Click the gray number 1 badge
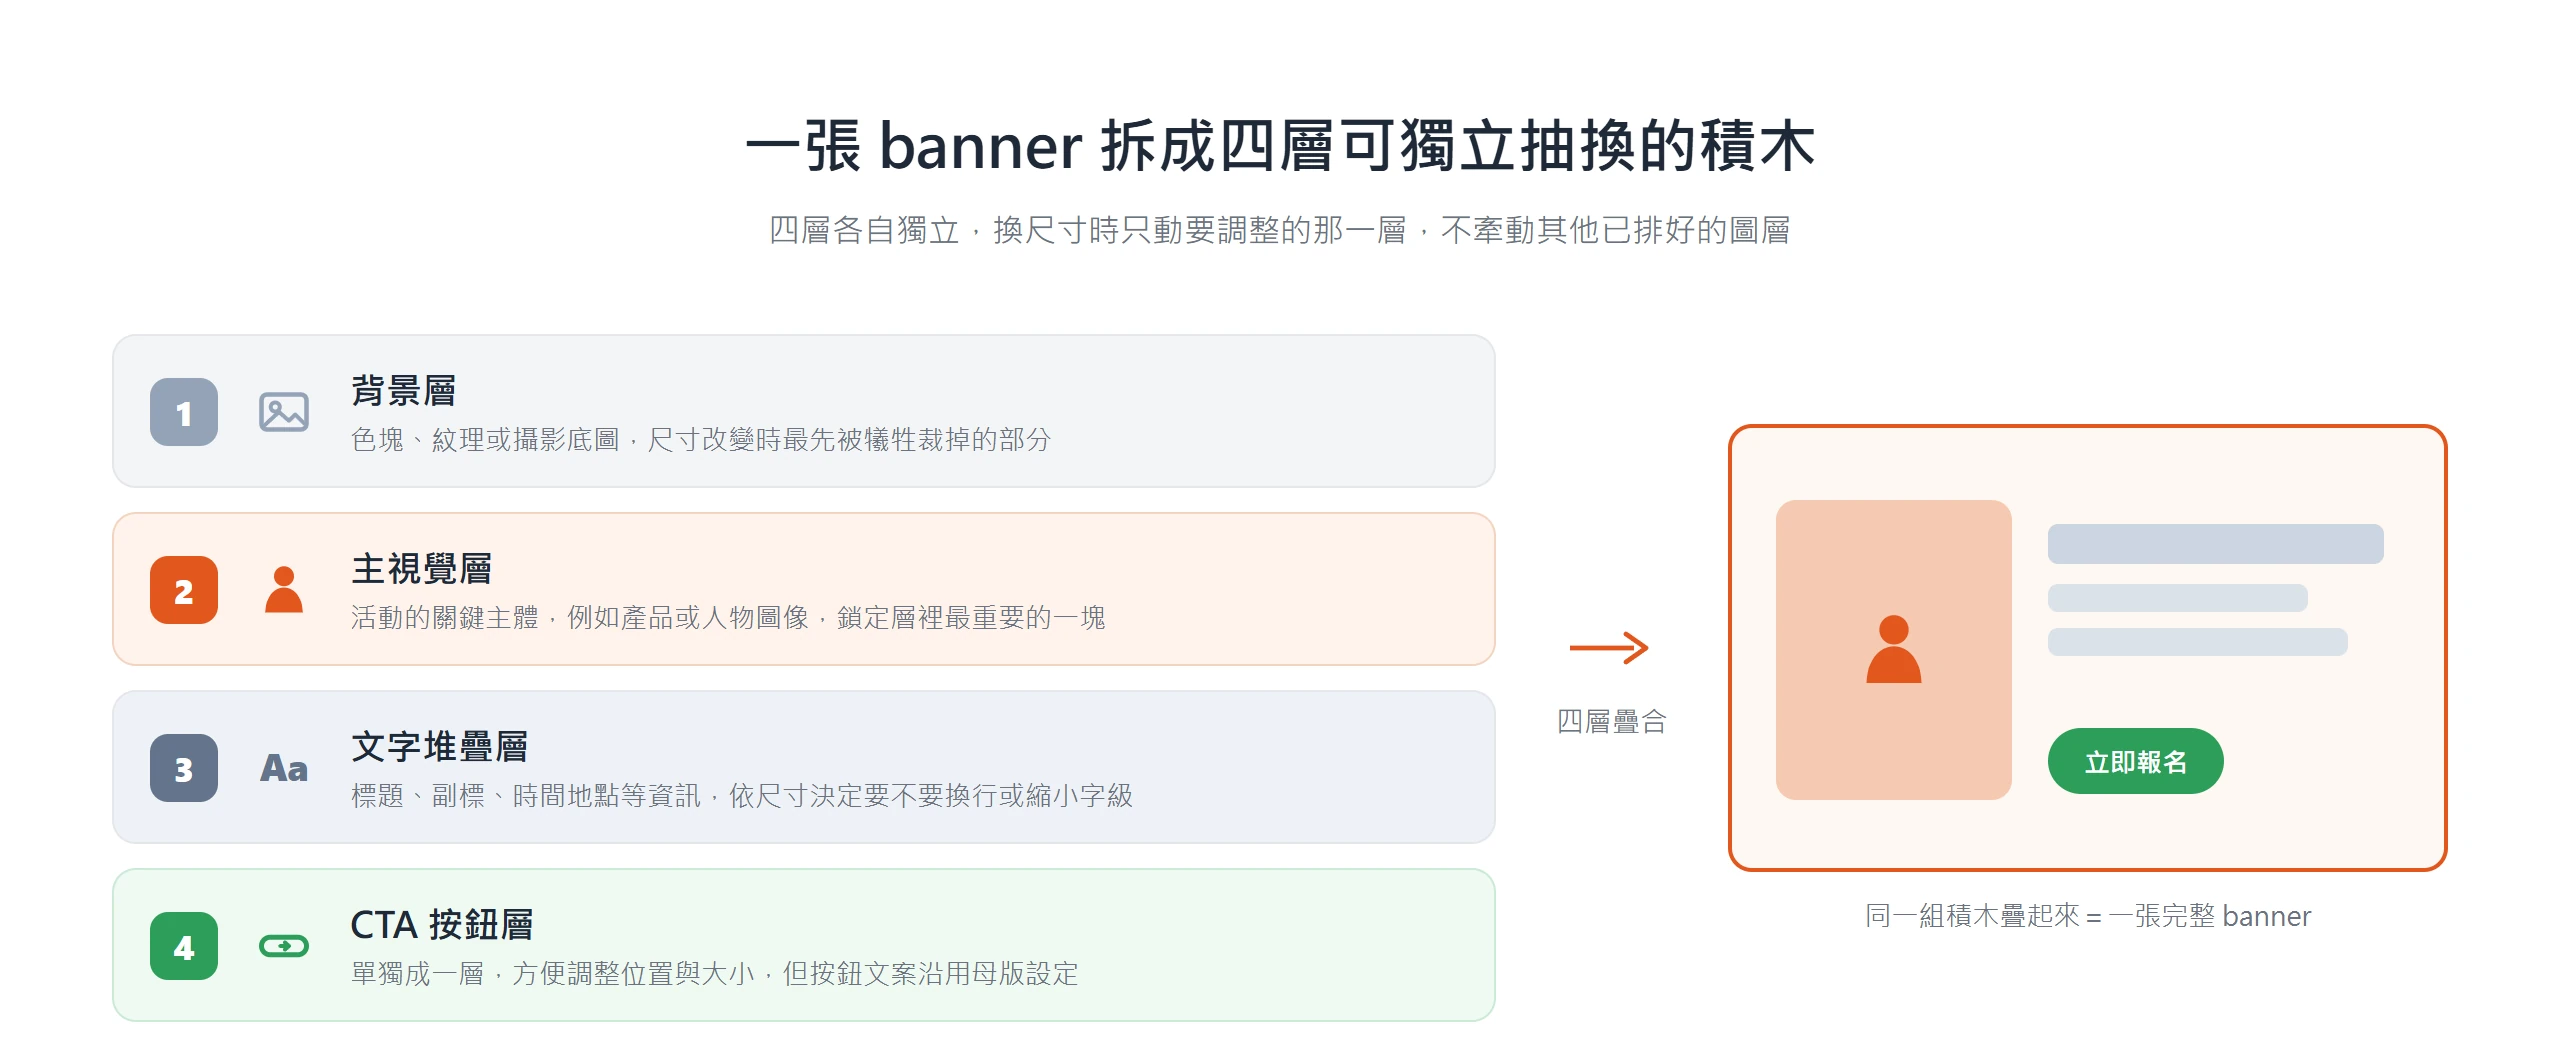This screenshot has height=1046, width=2560. click(x=184, y=412)
